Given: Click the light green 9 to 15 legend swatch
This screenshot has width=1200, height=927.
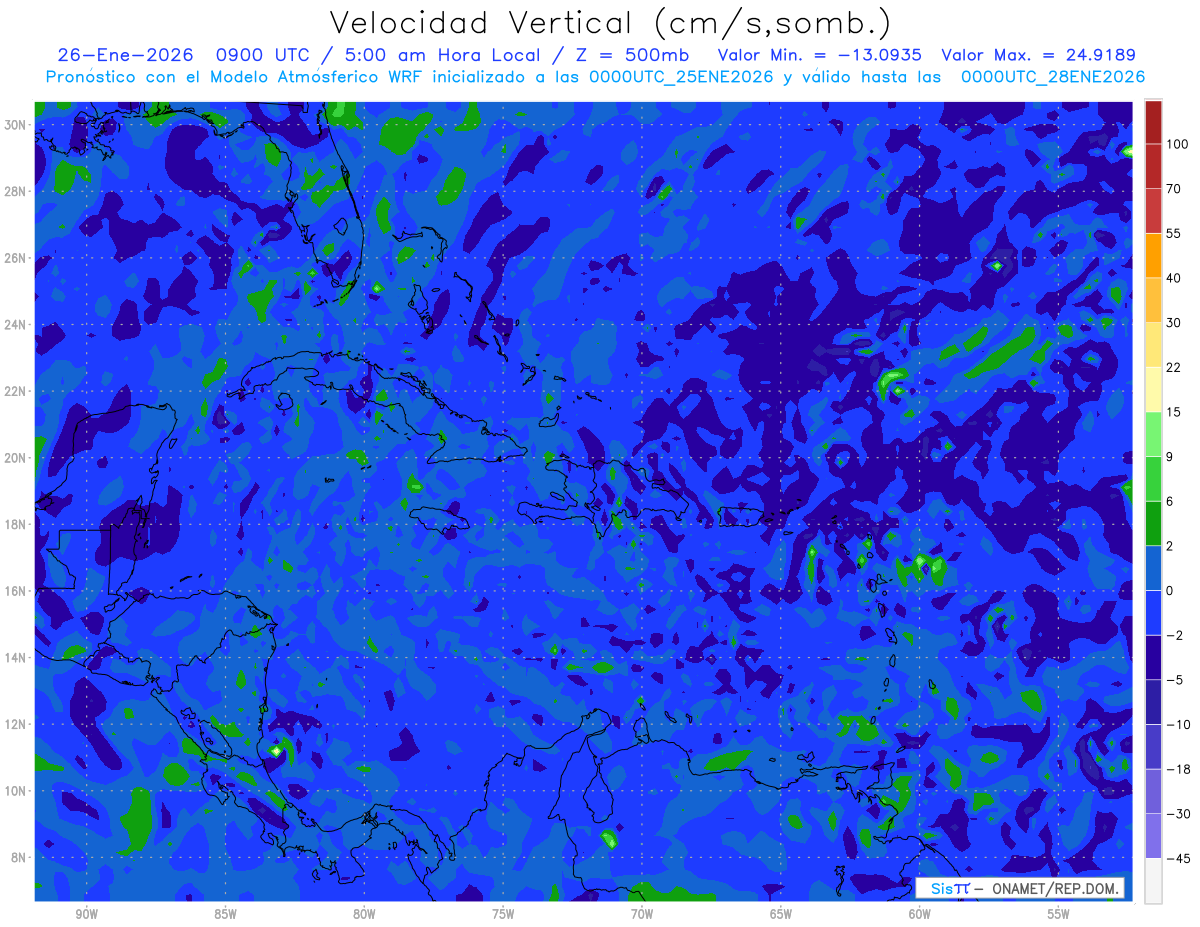Looking at the screenshot, I should pyautogui.click(x=1153, y=434).
